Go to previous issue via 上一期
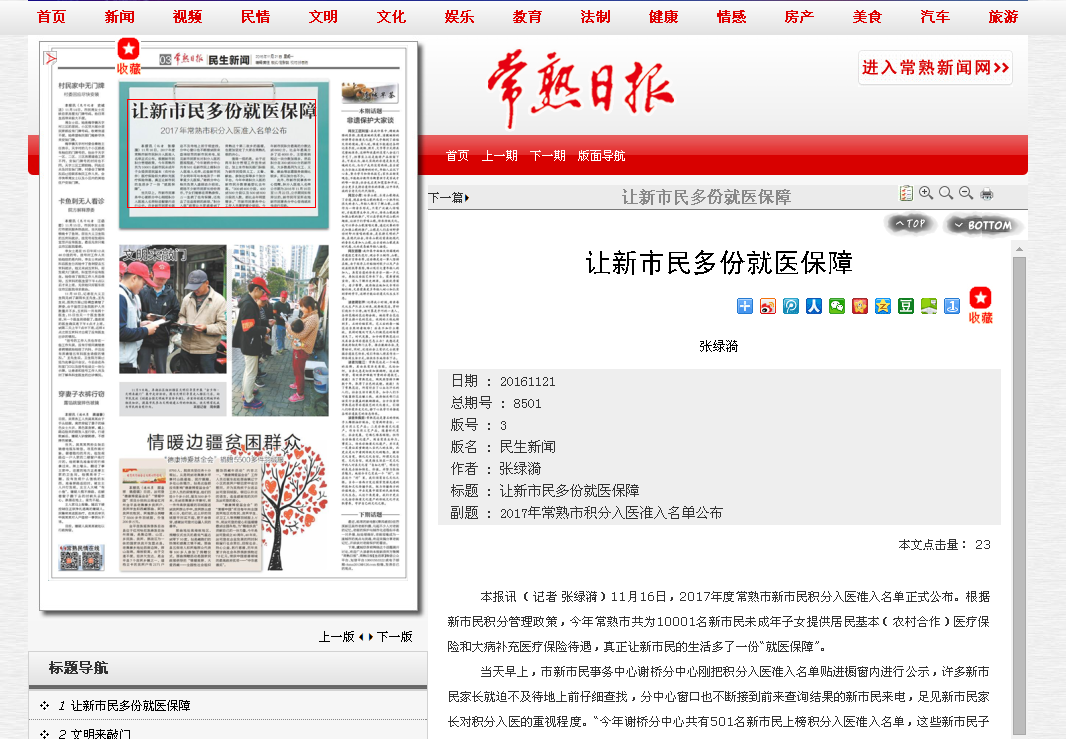Image resolution: width=1066 pixels, height=739 pixels. 500,156
